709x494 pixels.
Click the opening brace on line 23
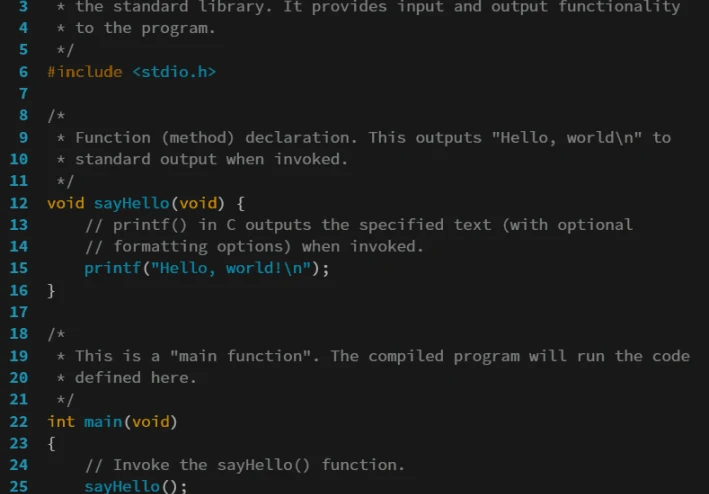click(52, 443)
